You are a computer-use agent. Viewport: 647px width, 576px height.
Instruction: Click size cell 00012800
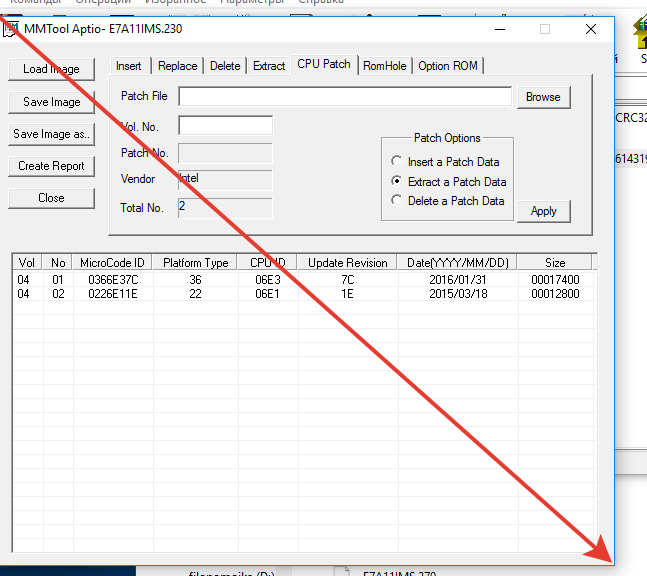(x=555, y=294)
